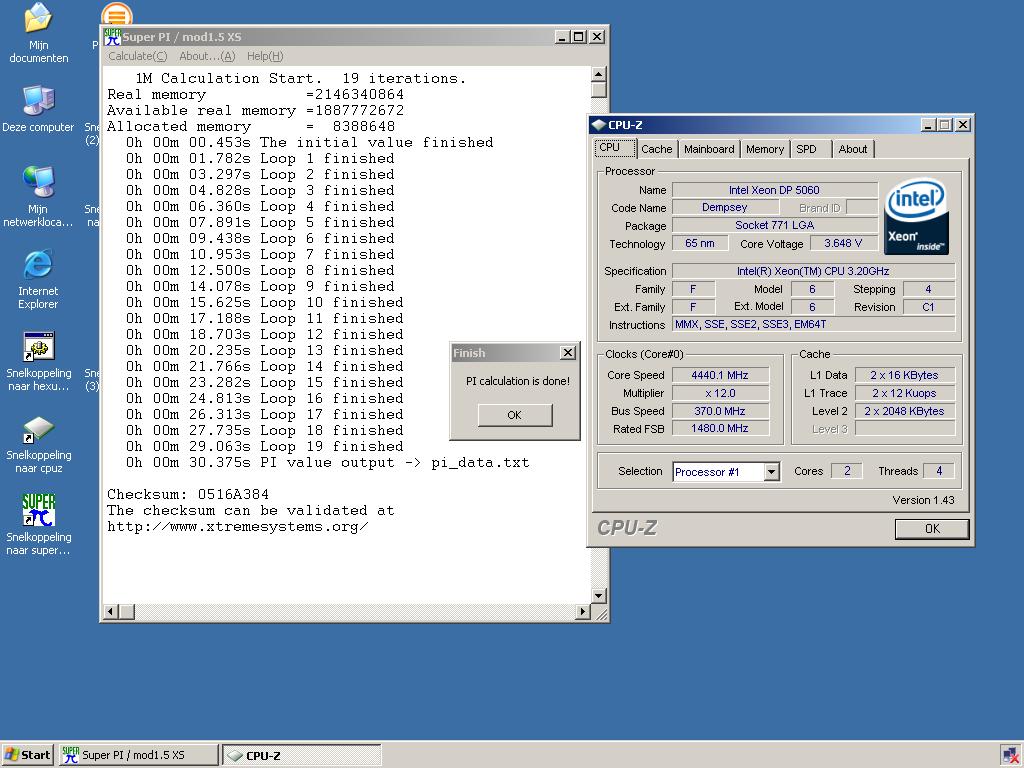Close the Finish dialog

pyautogui.click(x=568, y=353)
